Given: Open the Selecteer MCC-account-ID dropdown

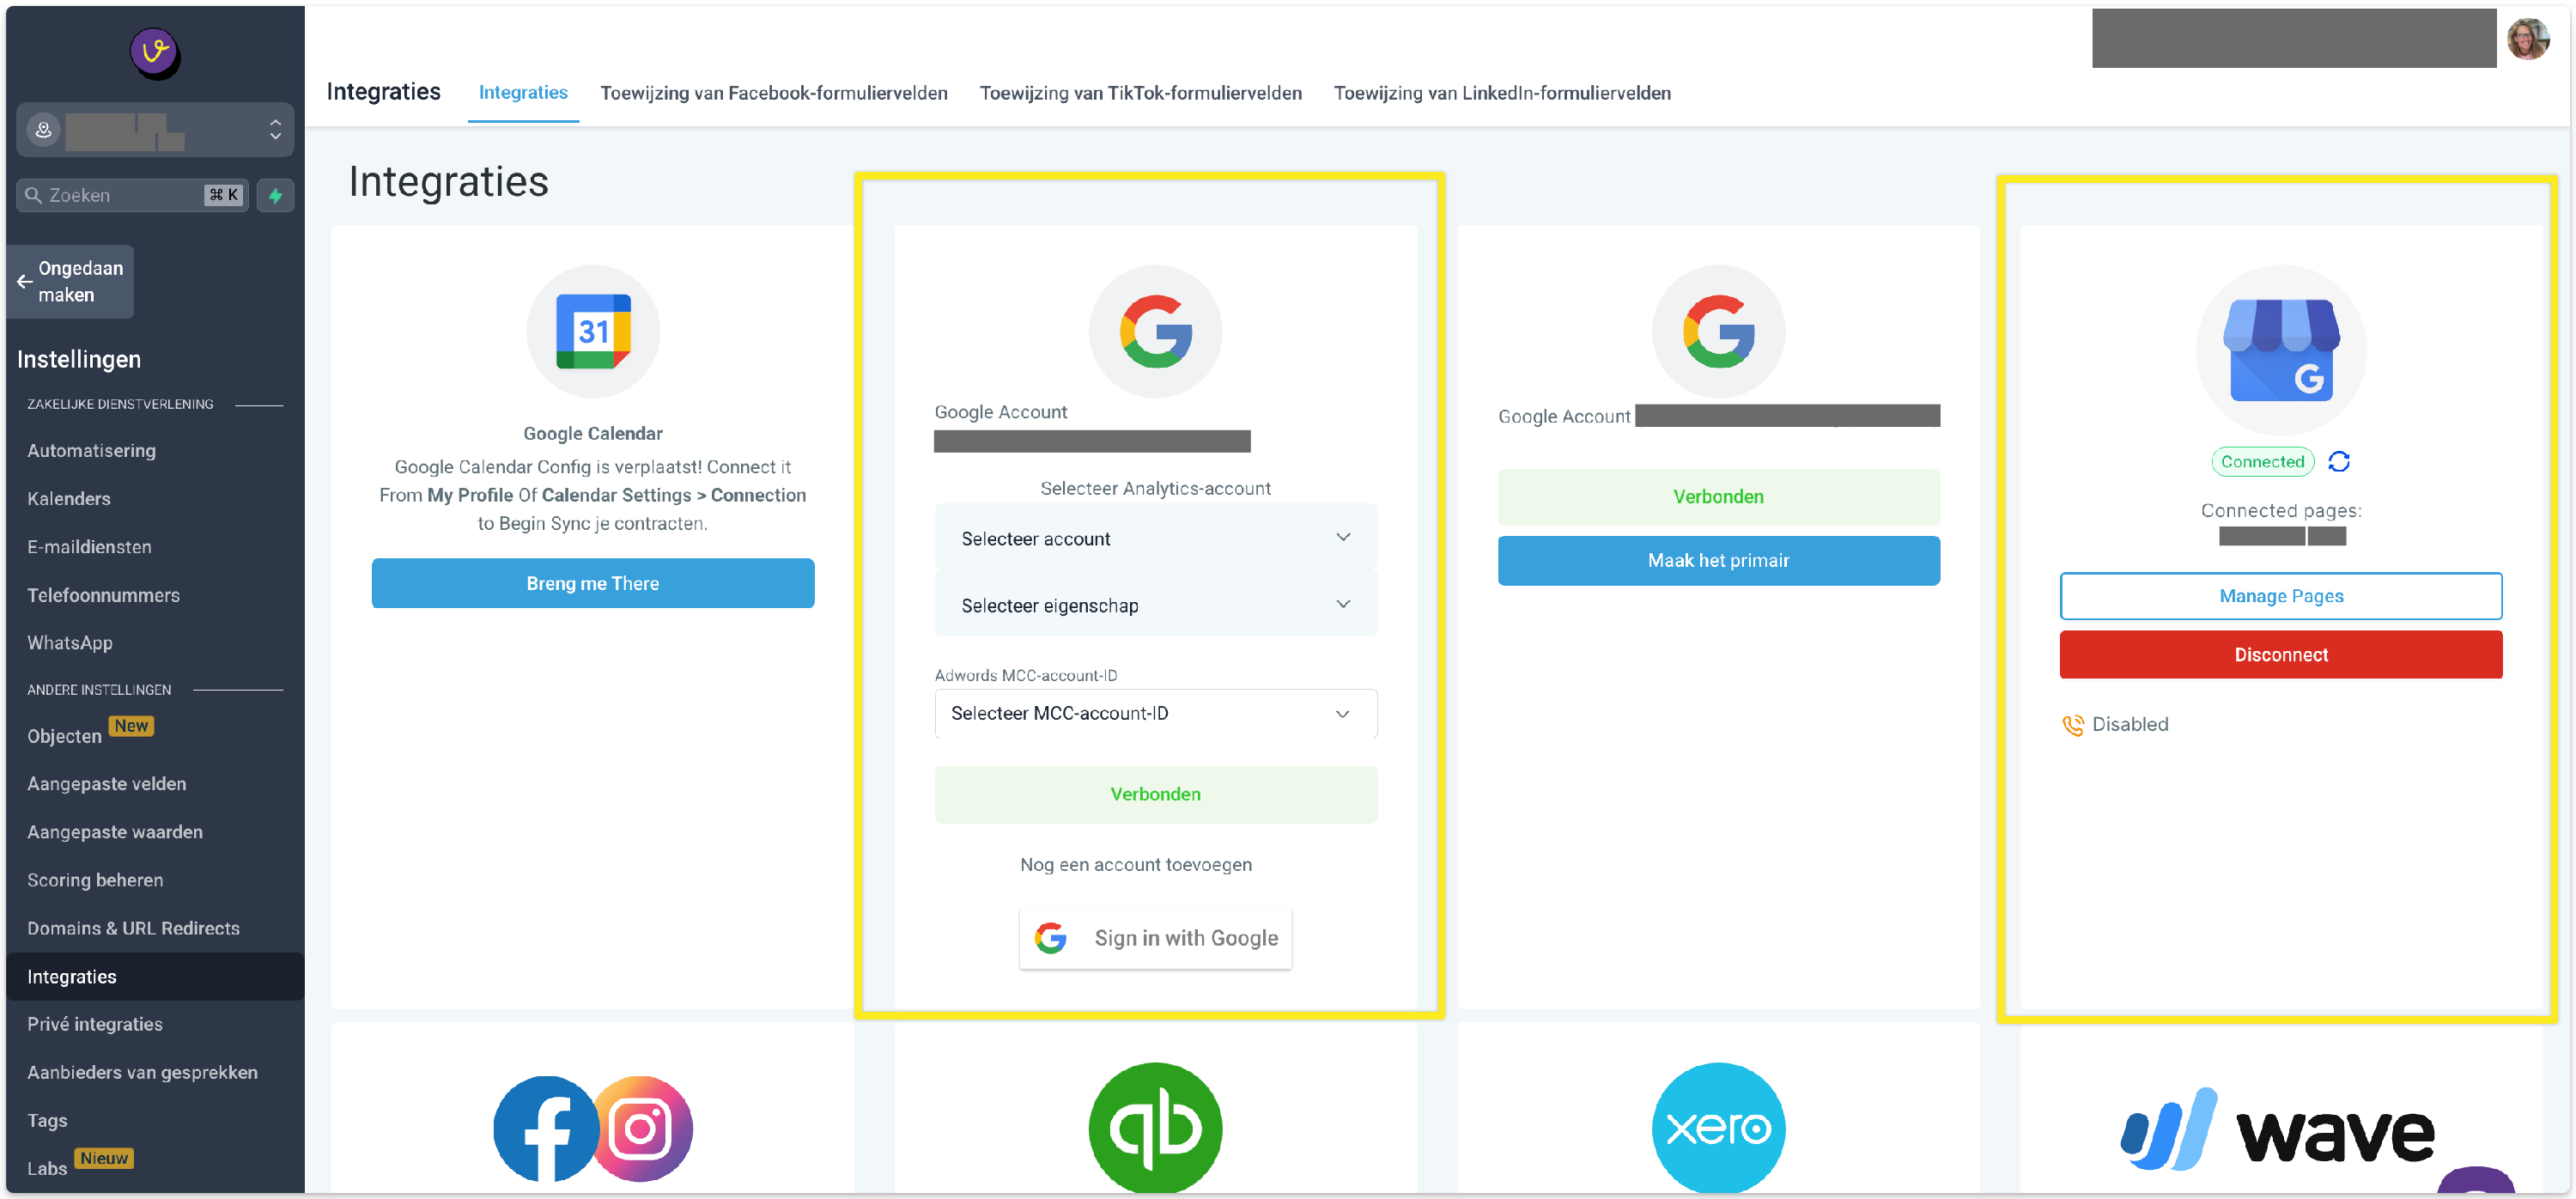Looking at the screenshot, I should coord(1155,713).
